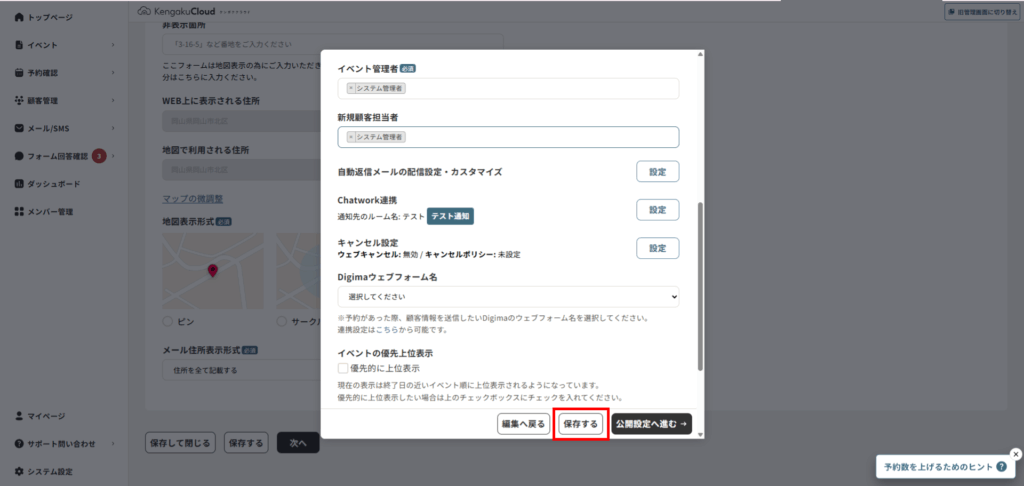Viewport: 1024px width, 486px height.
Task: Select the ピン radio button
Action: click(167, 322)
